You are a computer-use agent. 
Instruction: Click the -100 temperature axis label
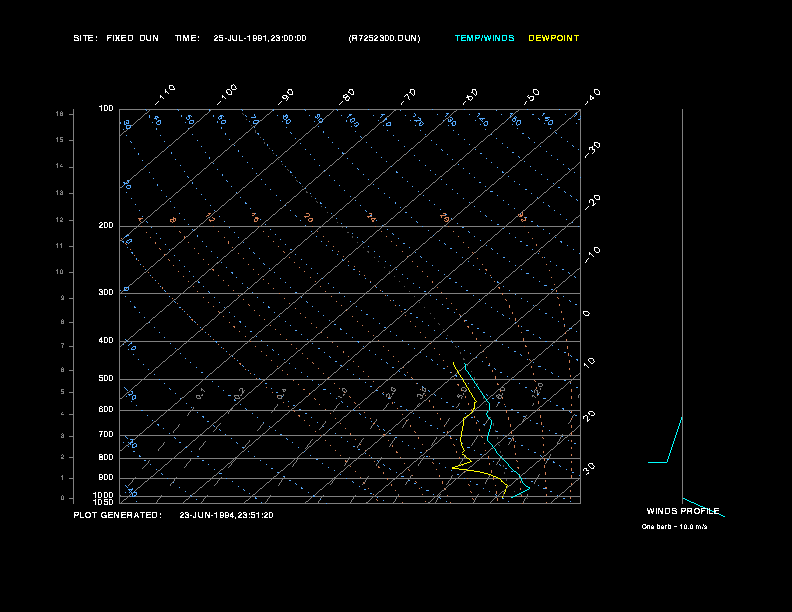click(x=227, y=95)
